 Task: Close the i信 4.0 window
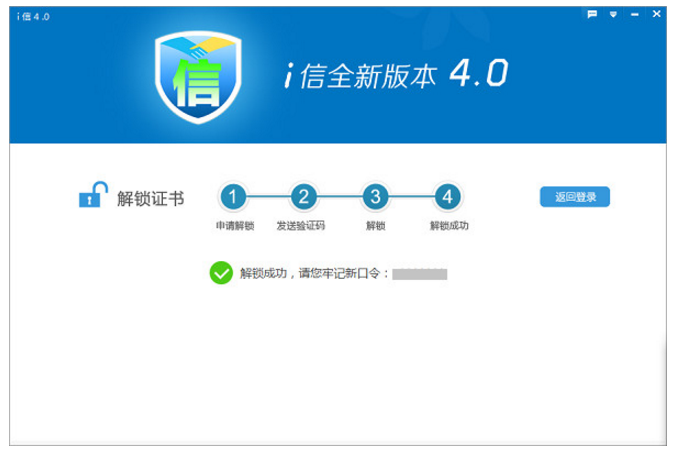656,14
